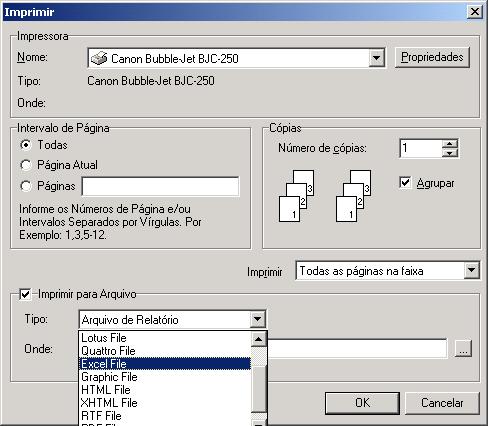
Task: Open the printer Nome dropdown
Action: [377, 58]
